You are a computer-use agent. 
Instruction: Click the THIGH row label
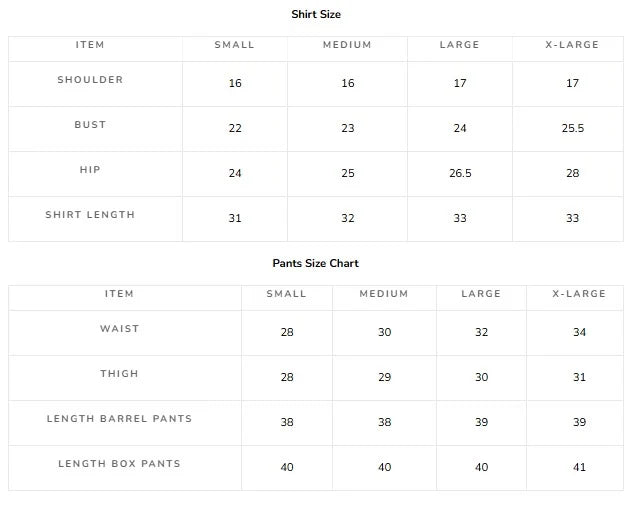(119, 373)
